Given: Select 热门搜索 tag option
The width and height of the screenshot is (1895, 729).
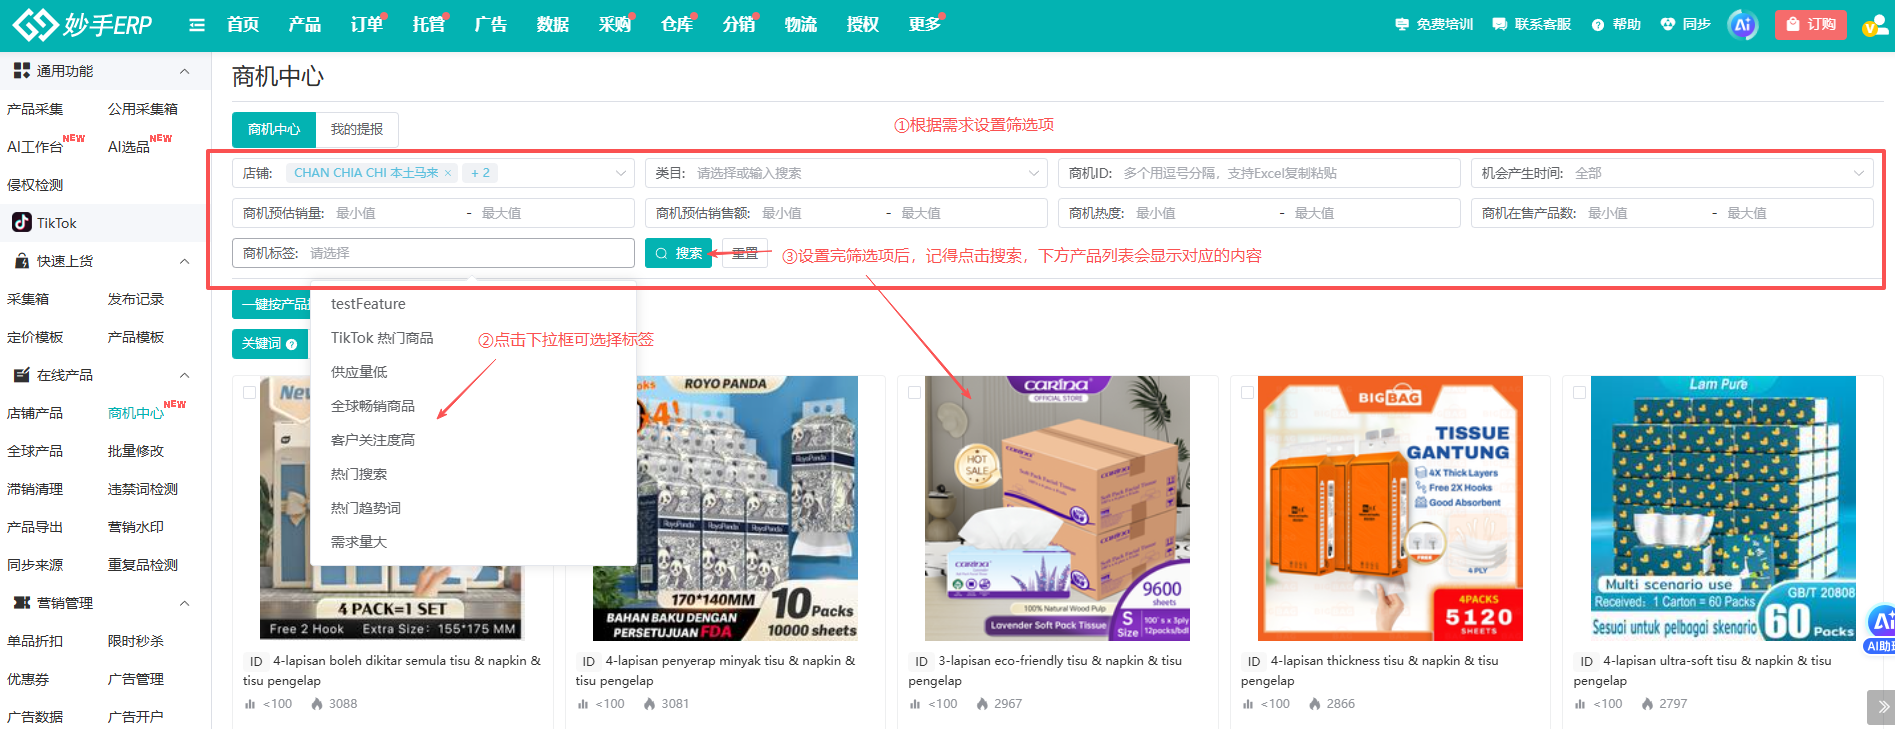Looking at the screenshot, I should pos(473,474).
